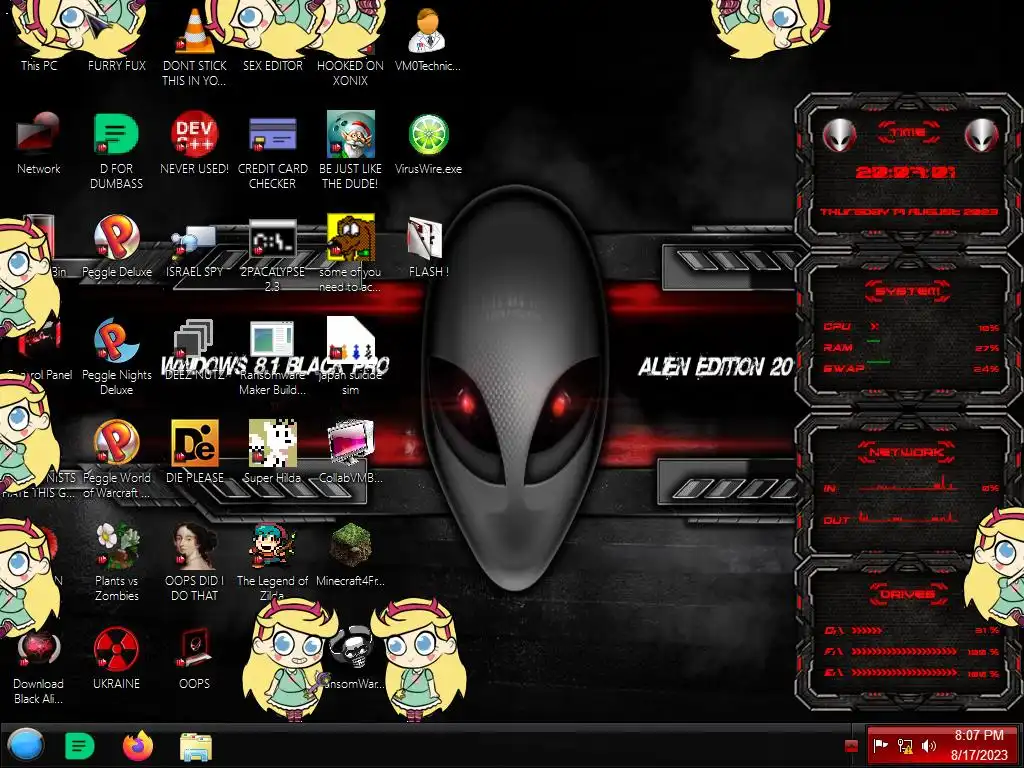
Task: Click the SYSTEM gadget header
Action: pyautogui.click(x=908, y=291)
